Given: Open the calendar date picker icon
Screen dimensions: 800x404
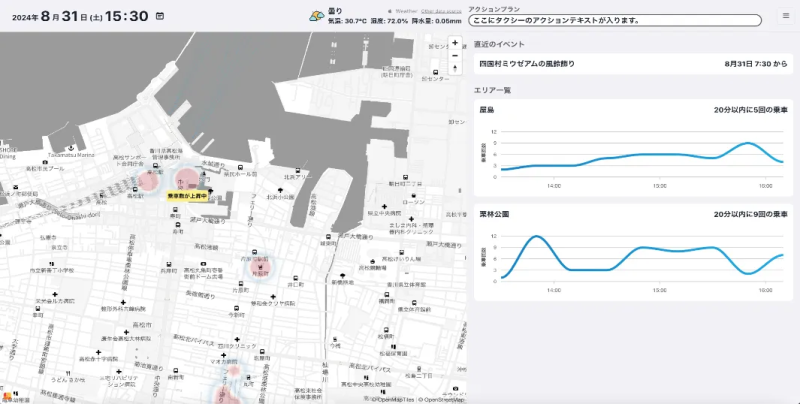Looking at the screenshot, I should pyautogui.click(x=160, y=16).
